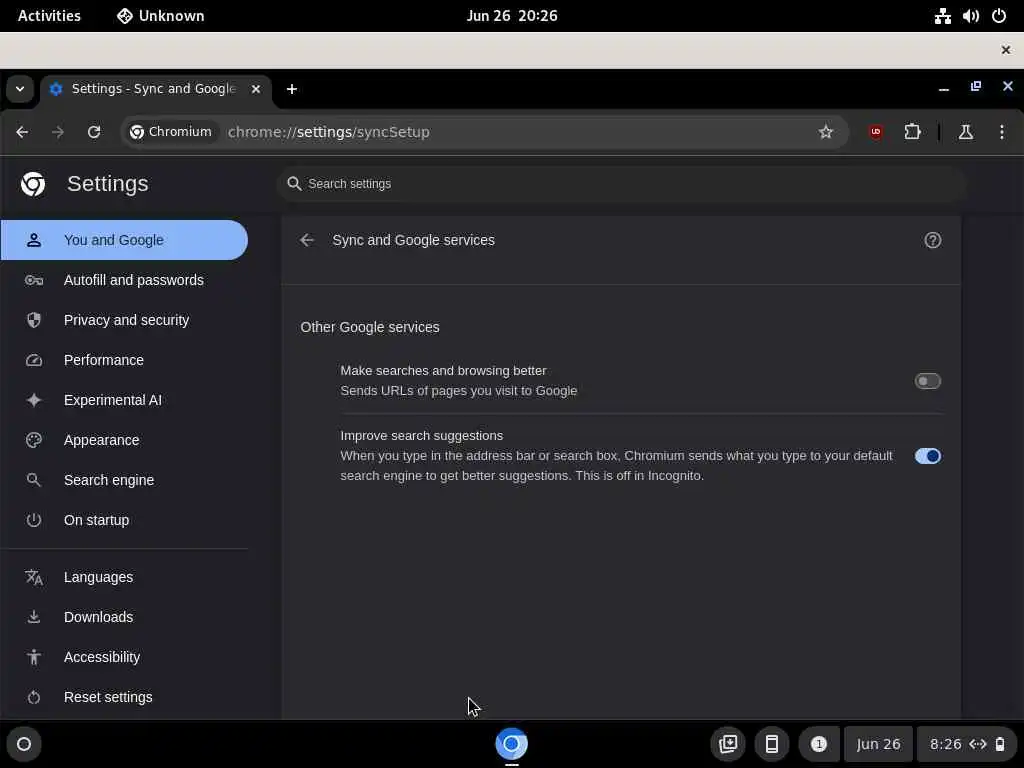Open Search engine settings section
Viewport: 1024px width, 768px height.
coord(124,480)
